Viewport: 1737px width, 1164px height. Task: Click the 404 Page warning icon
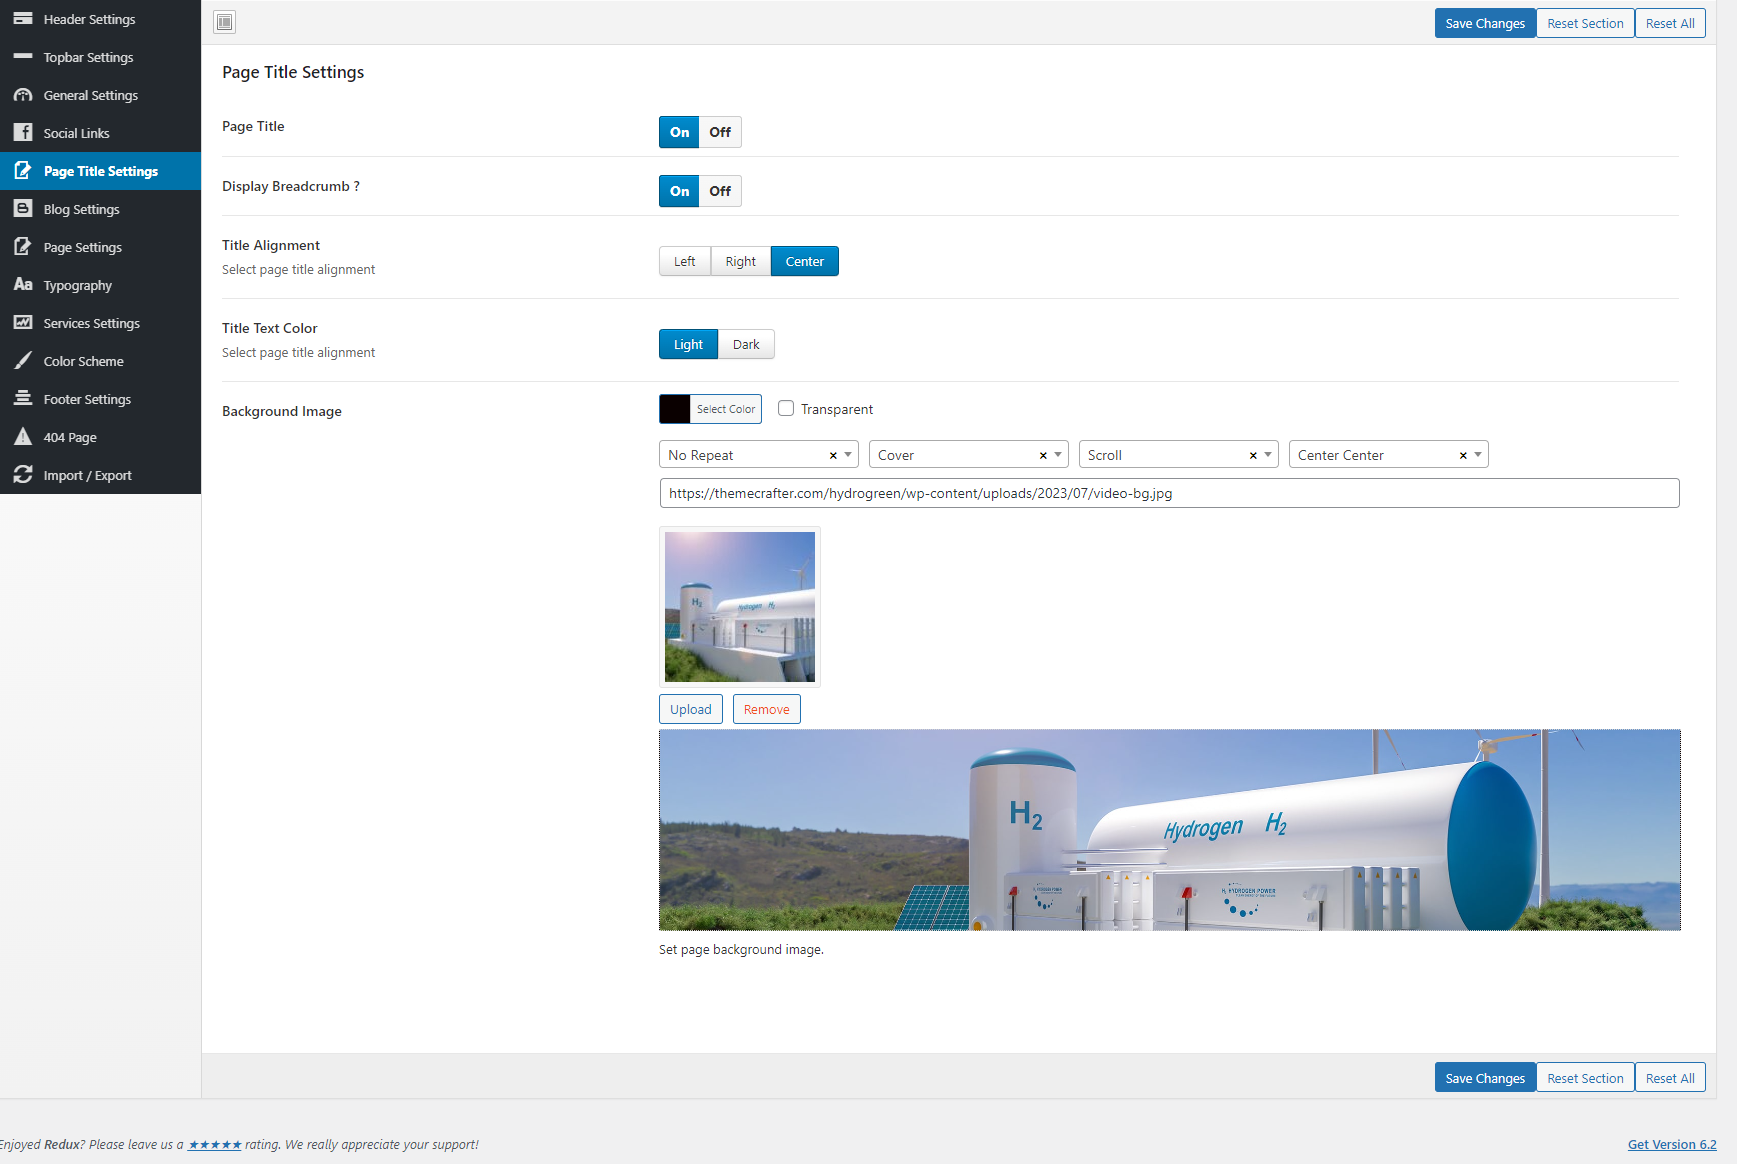(x=23, y=437)
